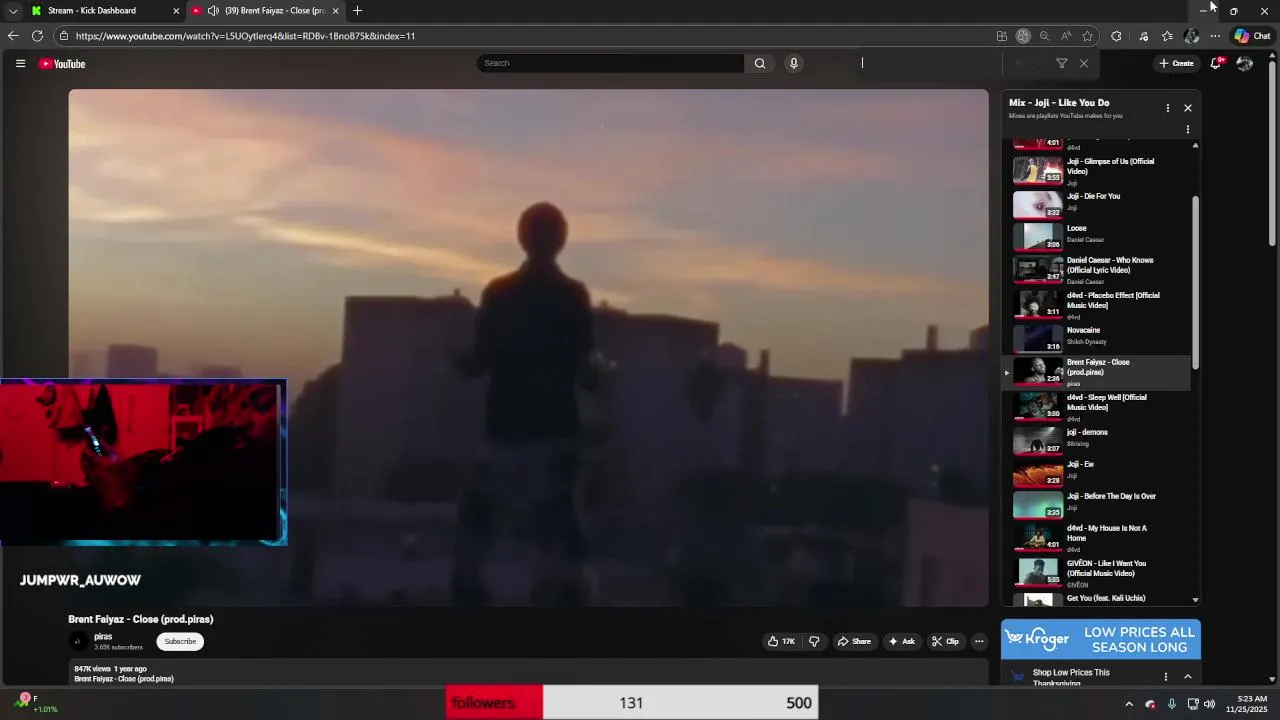Open the piras channel name link
Image resolution: width=1280 pixels, height=720 pixels.
103,636
